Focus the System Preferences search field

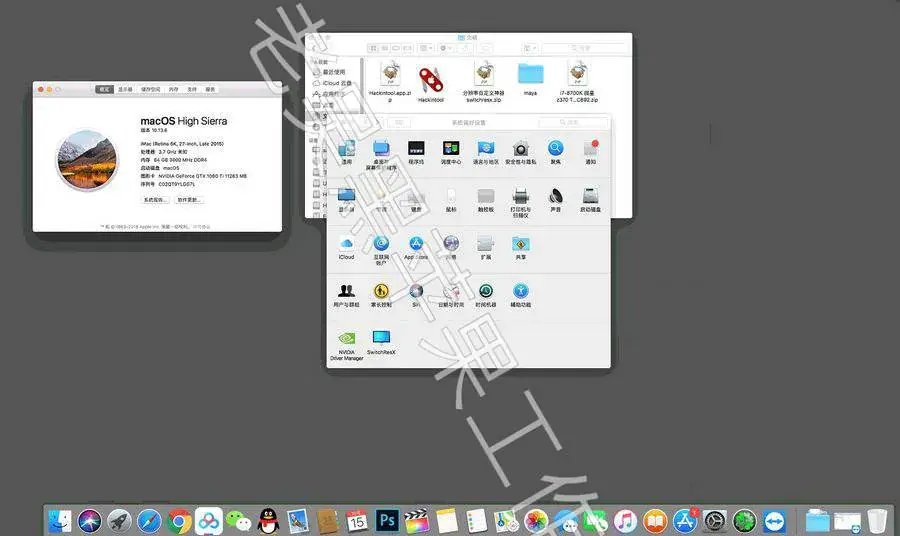point(573,123)
